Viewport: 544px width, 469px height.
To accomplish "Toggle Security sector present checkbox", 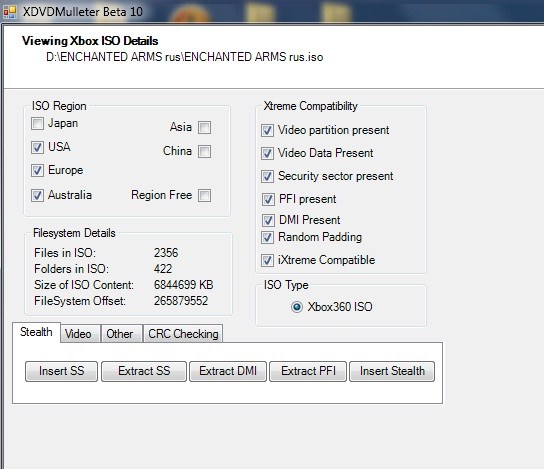I will [267, 177].
